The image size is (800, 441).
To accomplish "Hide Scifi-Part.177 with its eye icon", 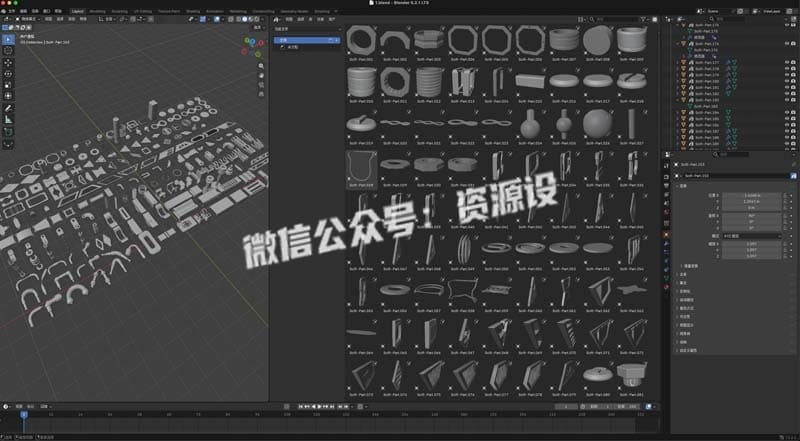I will [786, 62].
